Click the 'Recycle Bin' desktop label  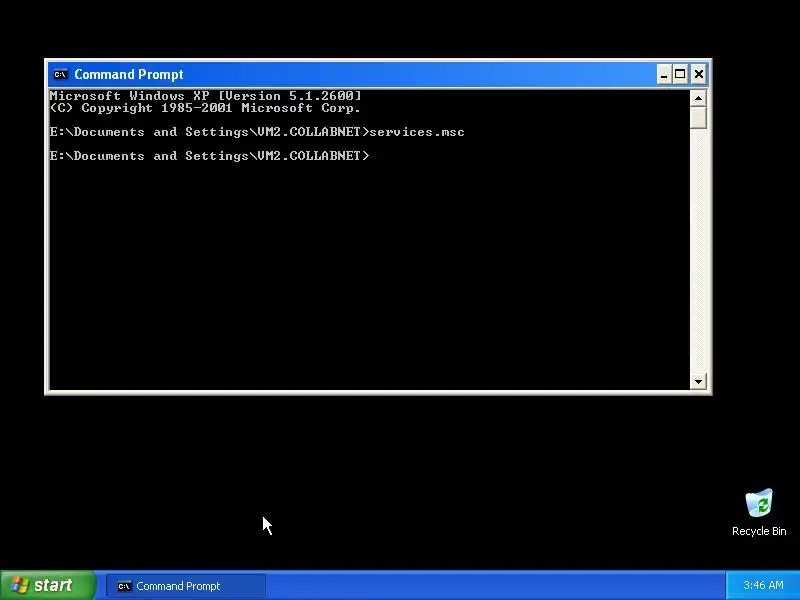point(759,531)
